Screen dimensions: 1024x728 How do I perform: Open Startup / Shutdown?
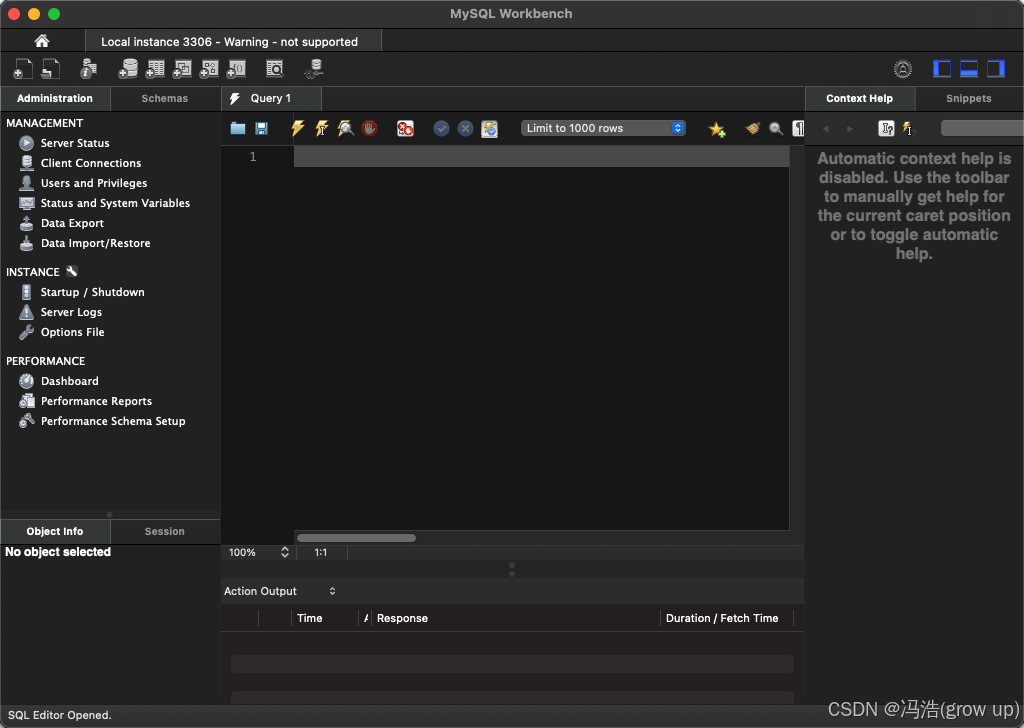pyautogui.click(x=92, y=292)
